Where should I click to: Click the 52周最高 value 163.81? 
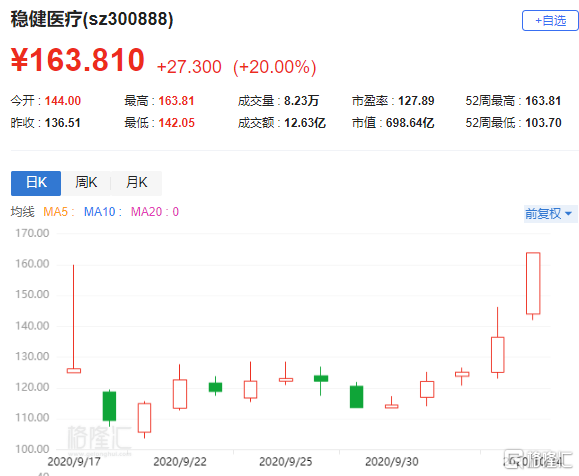coord(543,101)
